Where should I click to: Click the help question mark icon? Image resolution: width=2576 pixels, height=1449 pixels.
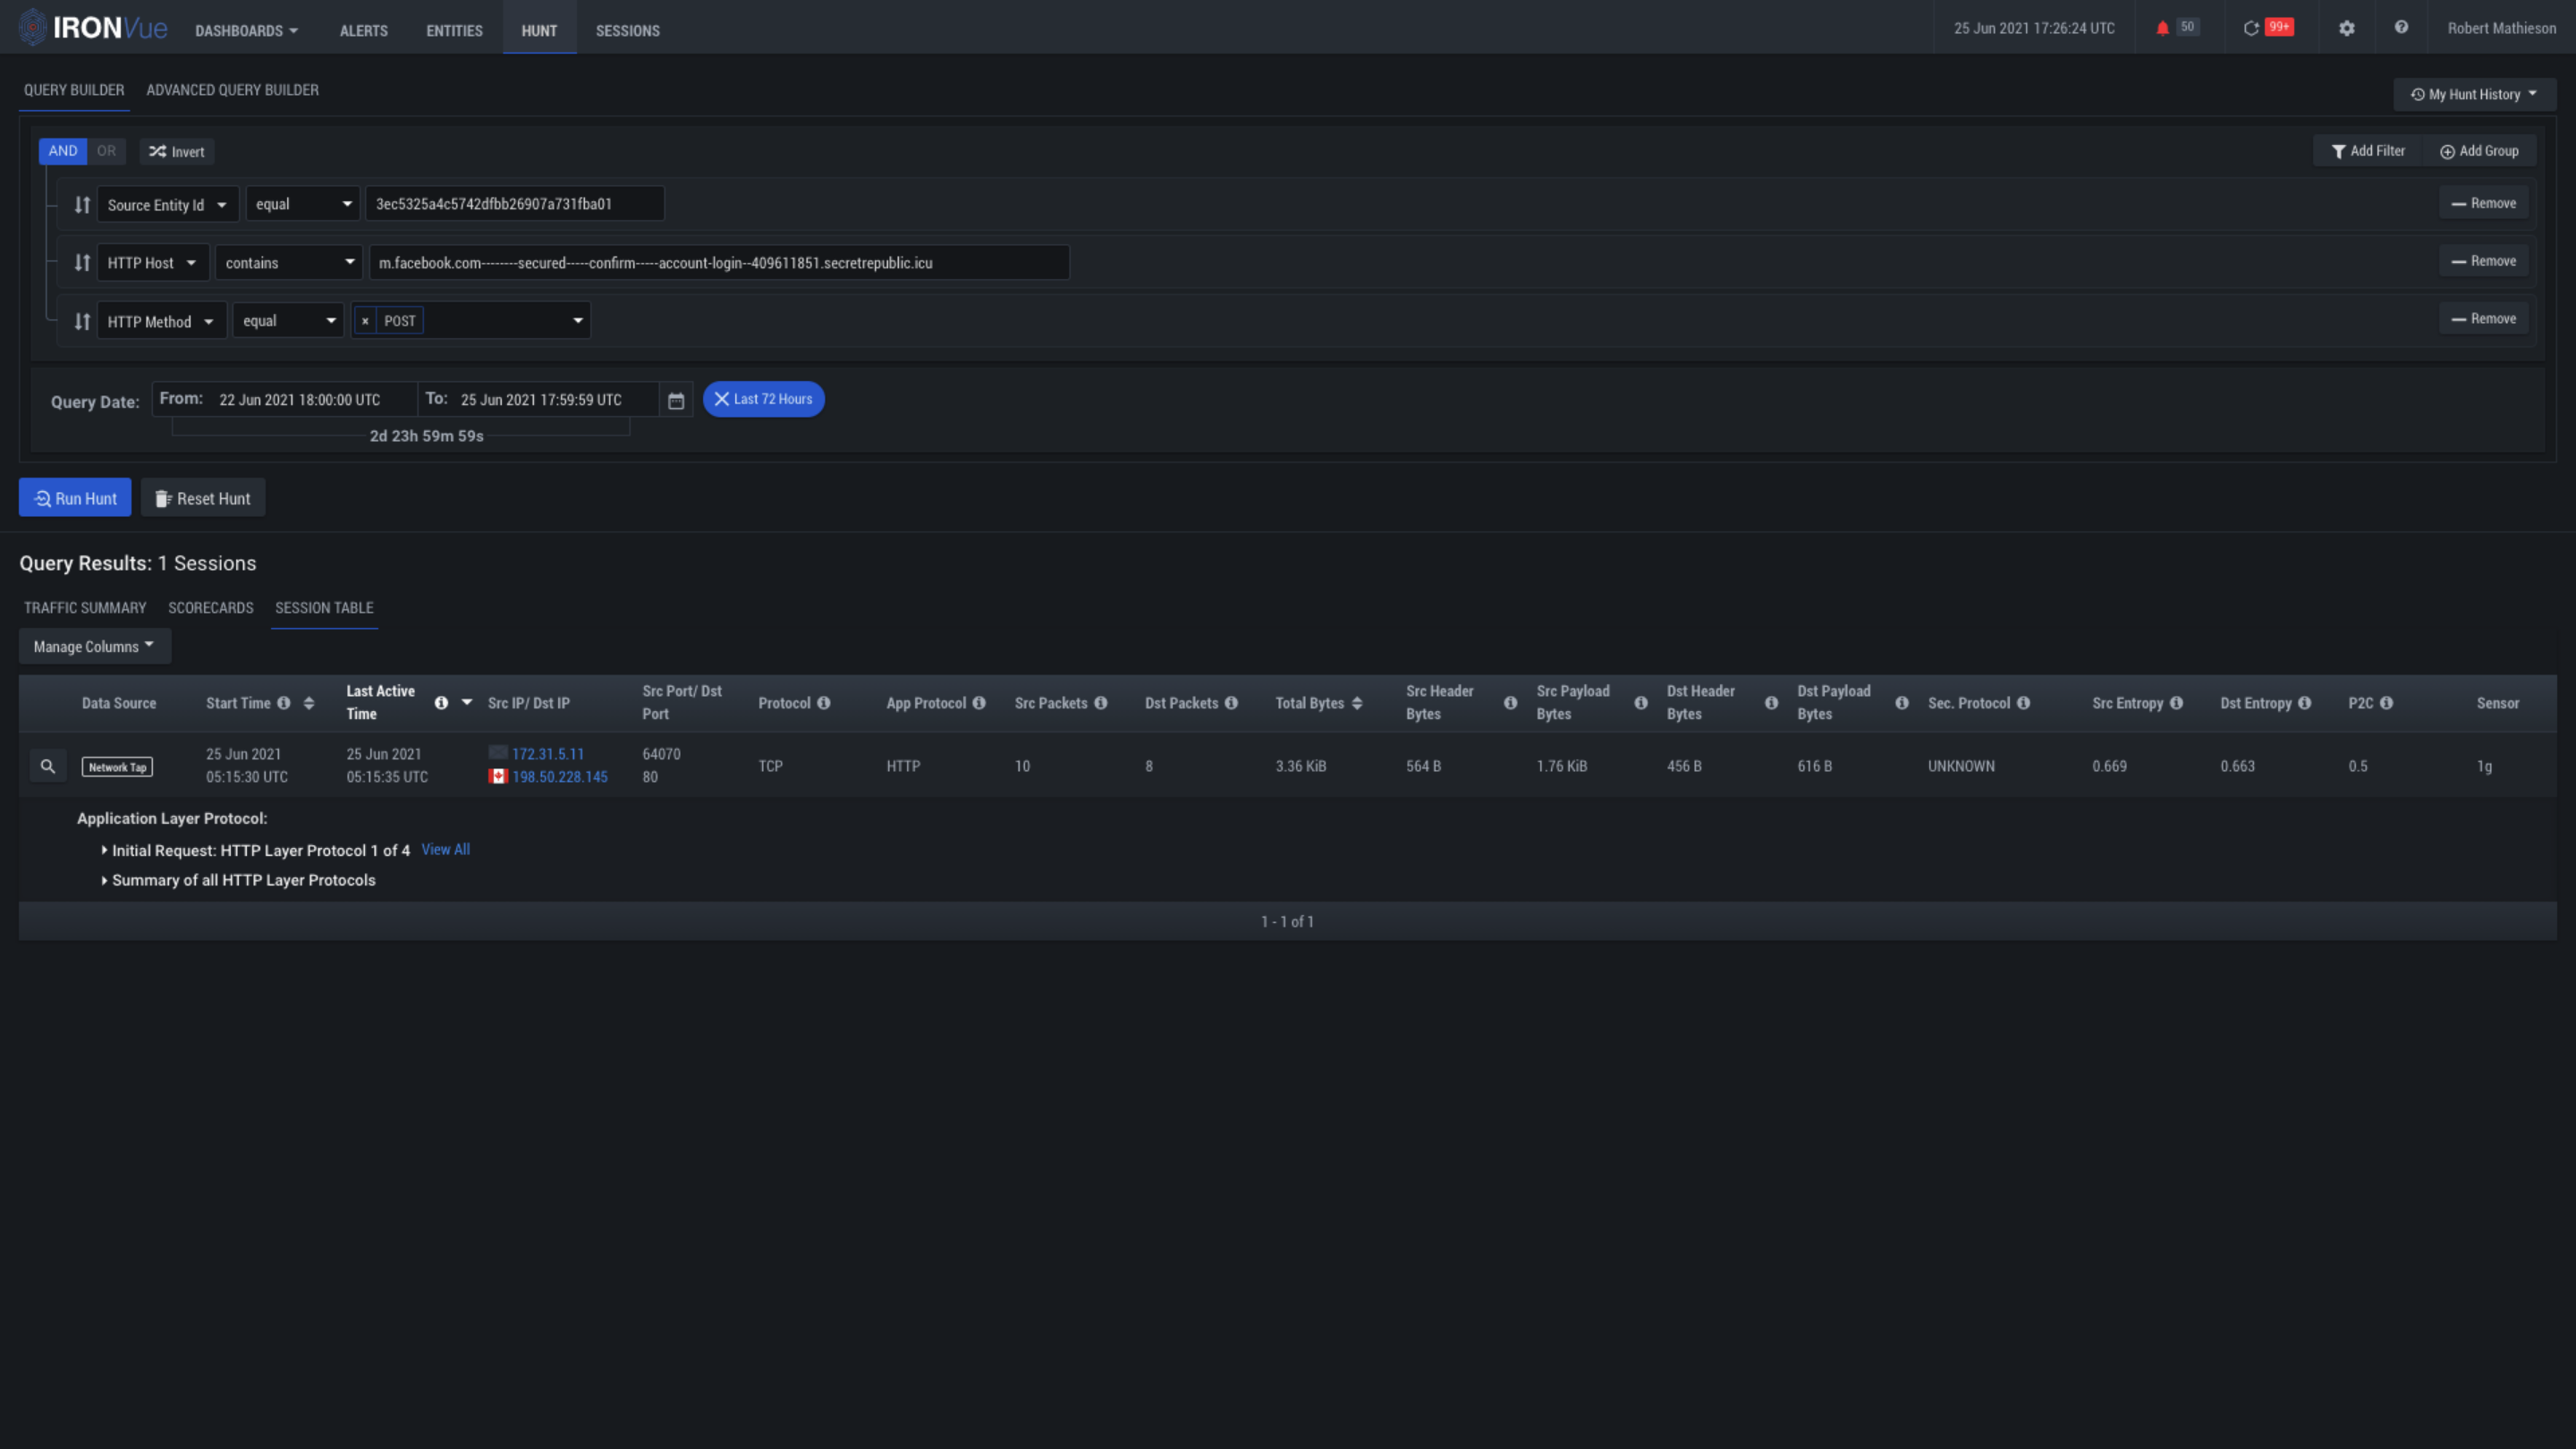2401,28
